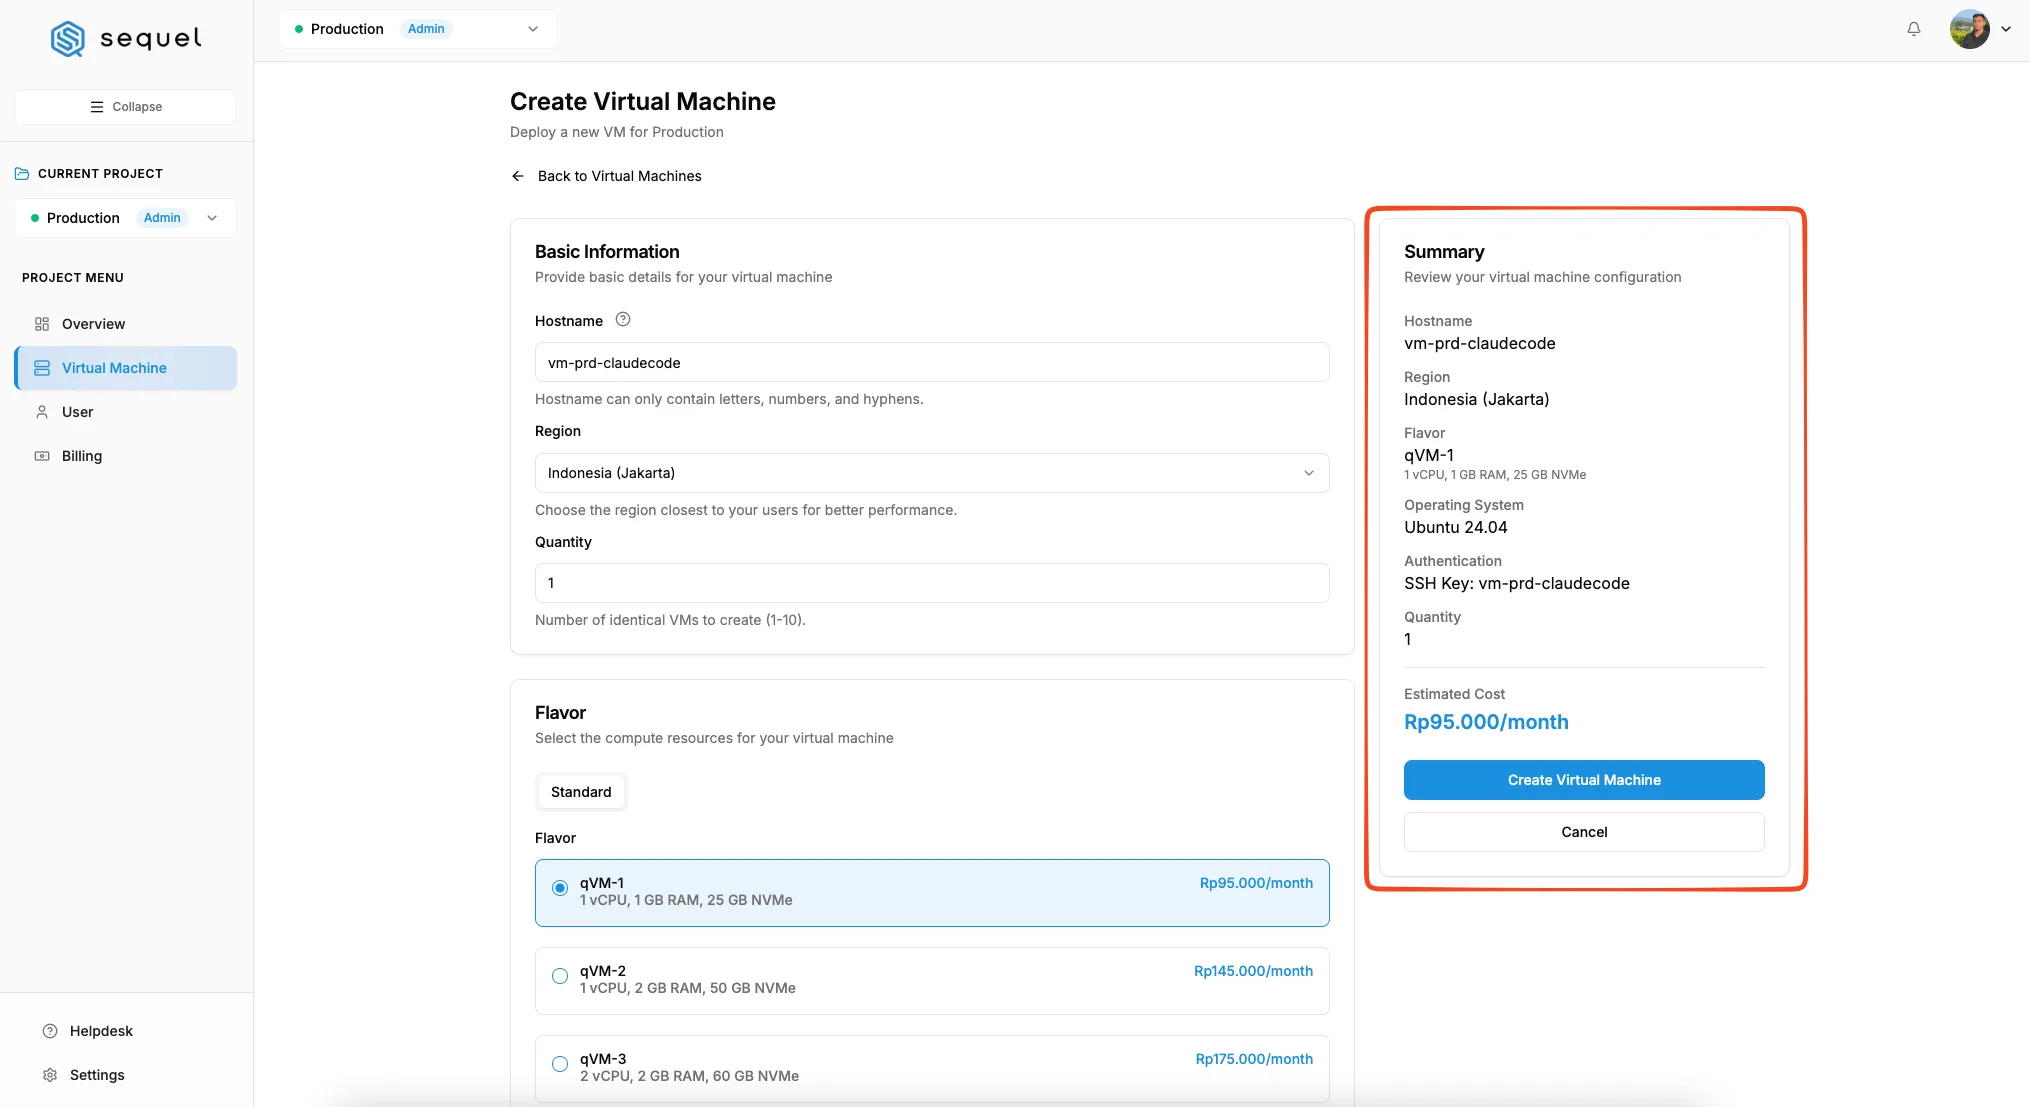Click the Hostname help question-mark icon
This screenshot has width=2030, height=1107.
(x=623, y=320)
